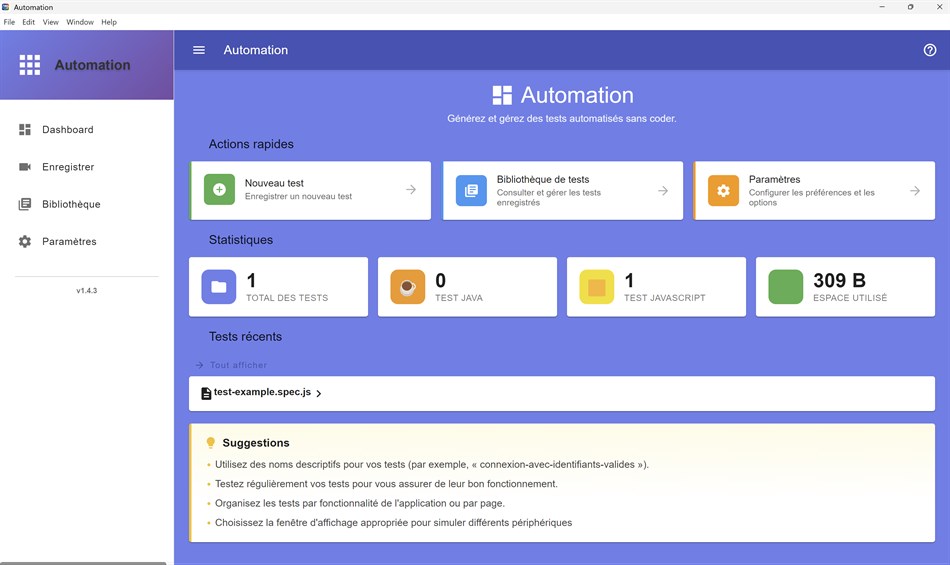Click the arrow icon next to Tout afficher
The image size is (950, 565).
(x=199, y=365)
